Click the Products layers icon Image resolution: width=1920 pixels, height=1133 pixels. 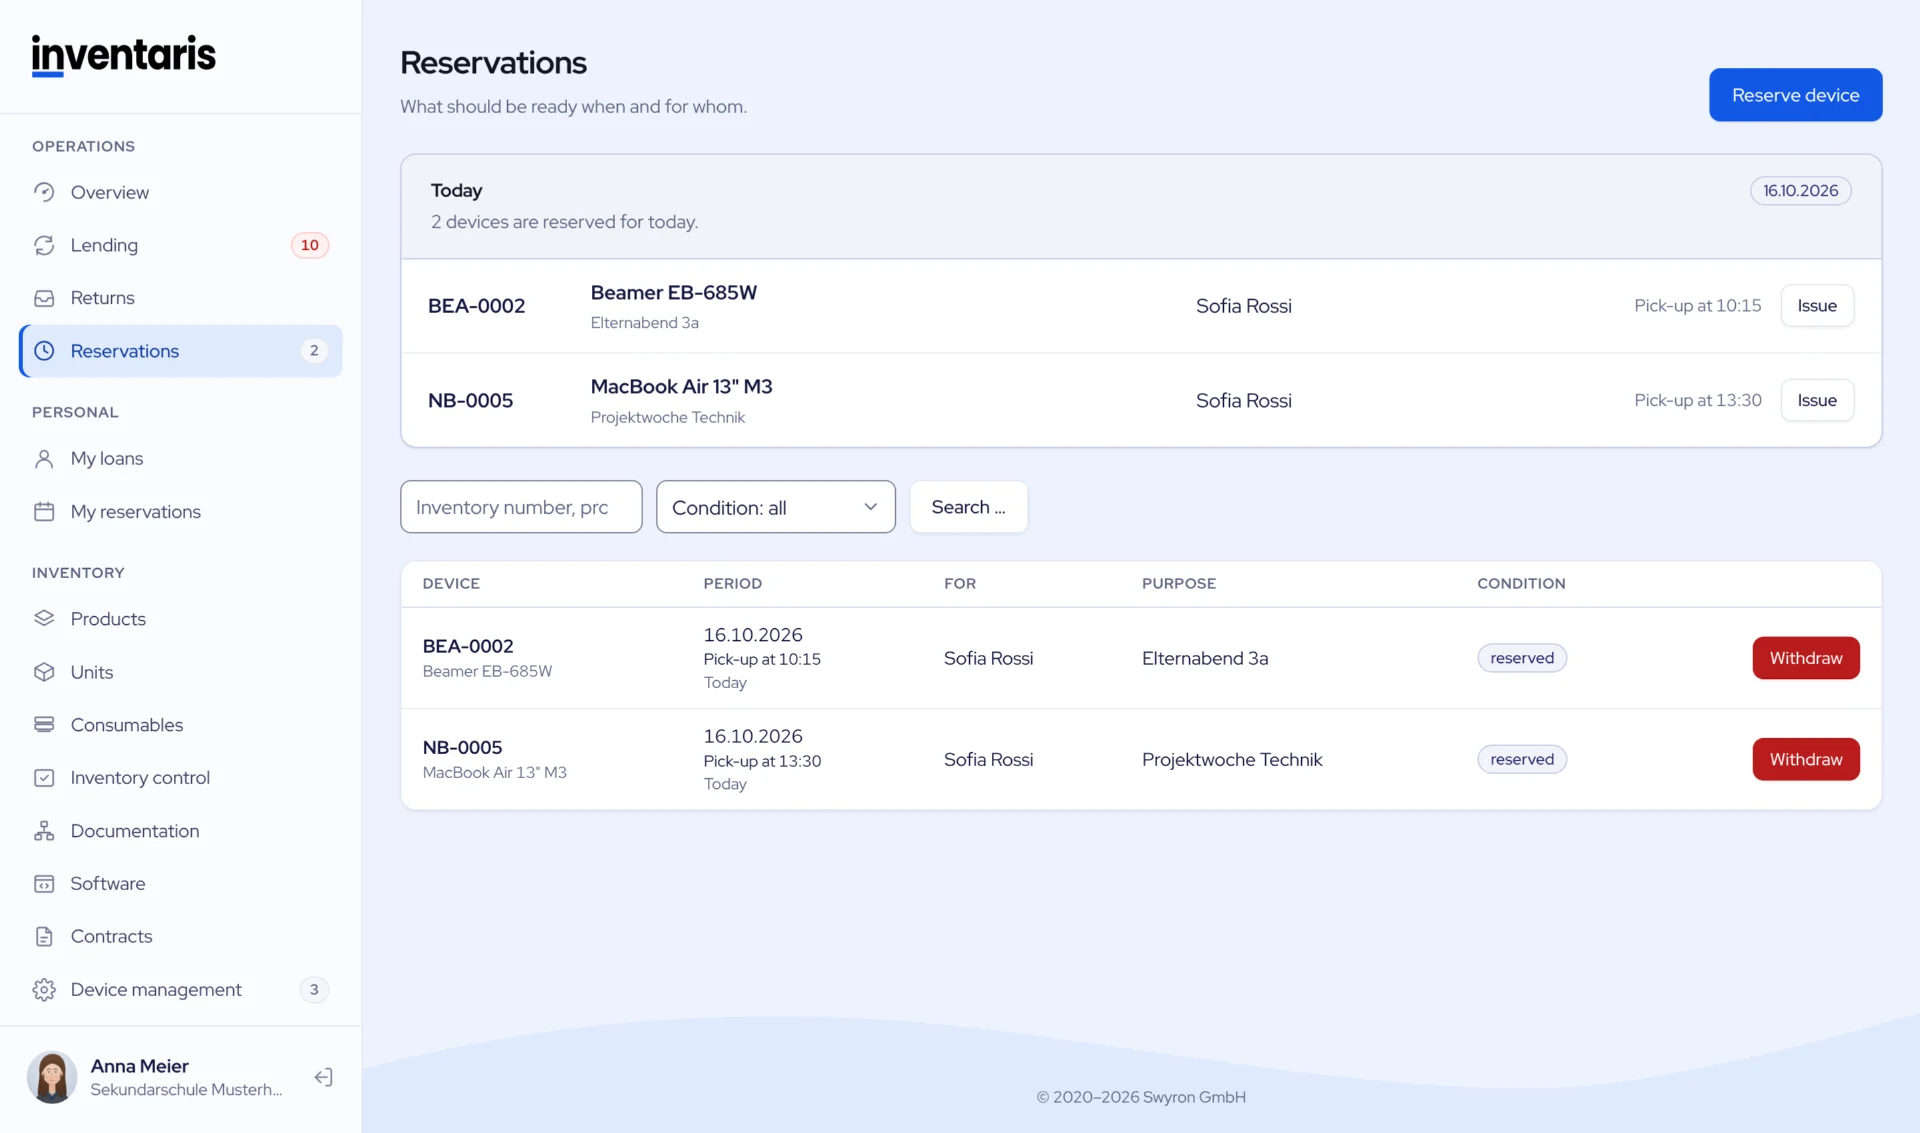click(x=44, y=618)
